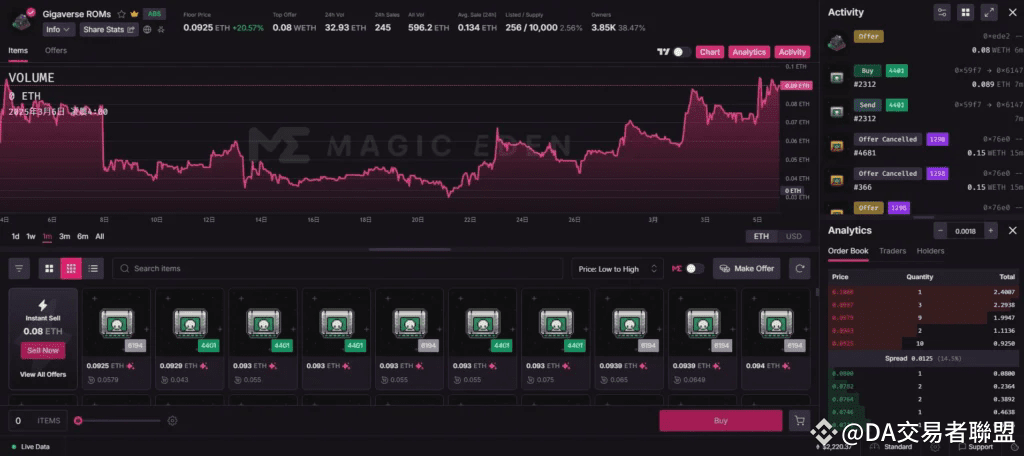Click the panel divider handle below the chart
This screenshot has width=1024, height=456.
(409, 250)
